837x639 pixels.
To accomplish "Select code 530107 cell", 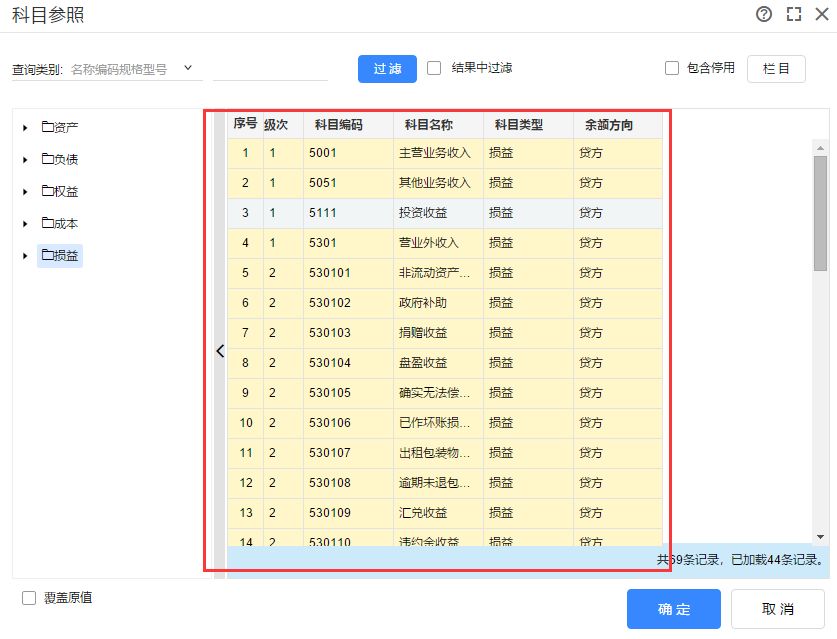I will (x=348, y=453).
